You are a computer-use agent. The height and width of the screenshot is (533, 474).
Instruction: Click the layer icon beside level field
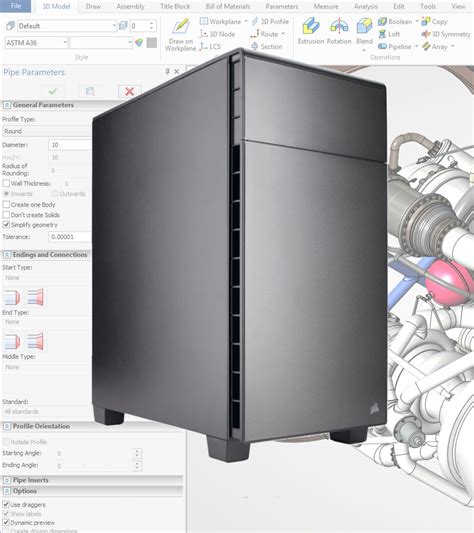(123, 26)
